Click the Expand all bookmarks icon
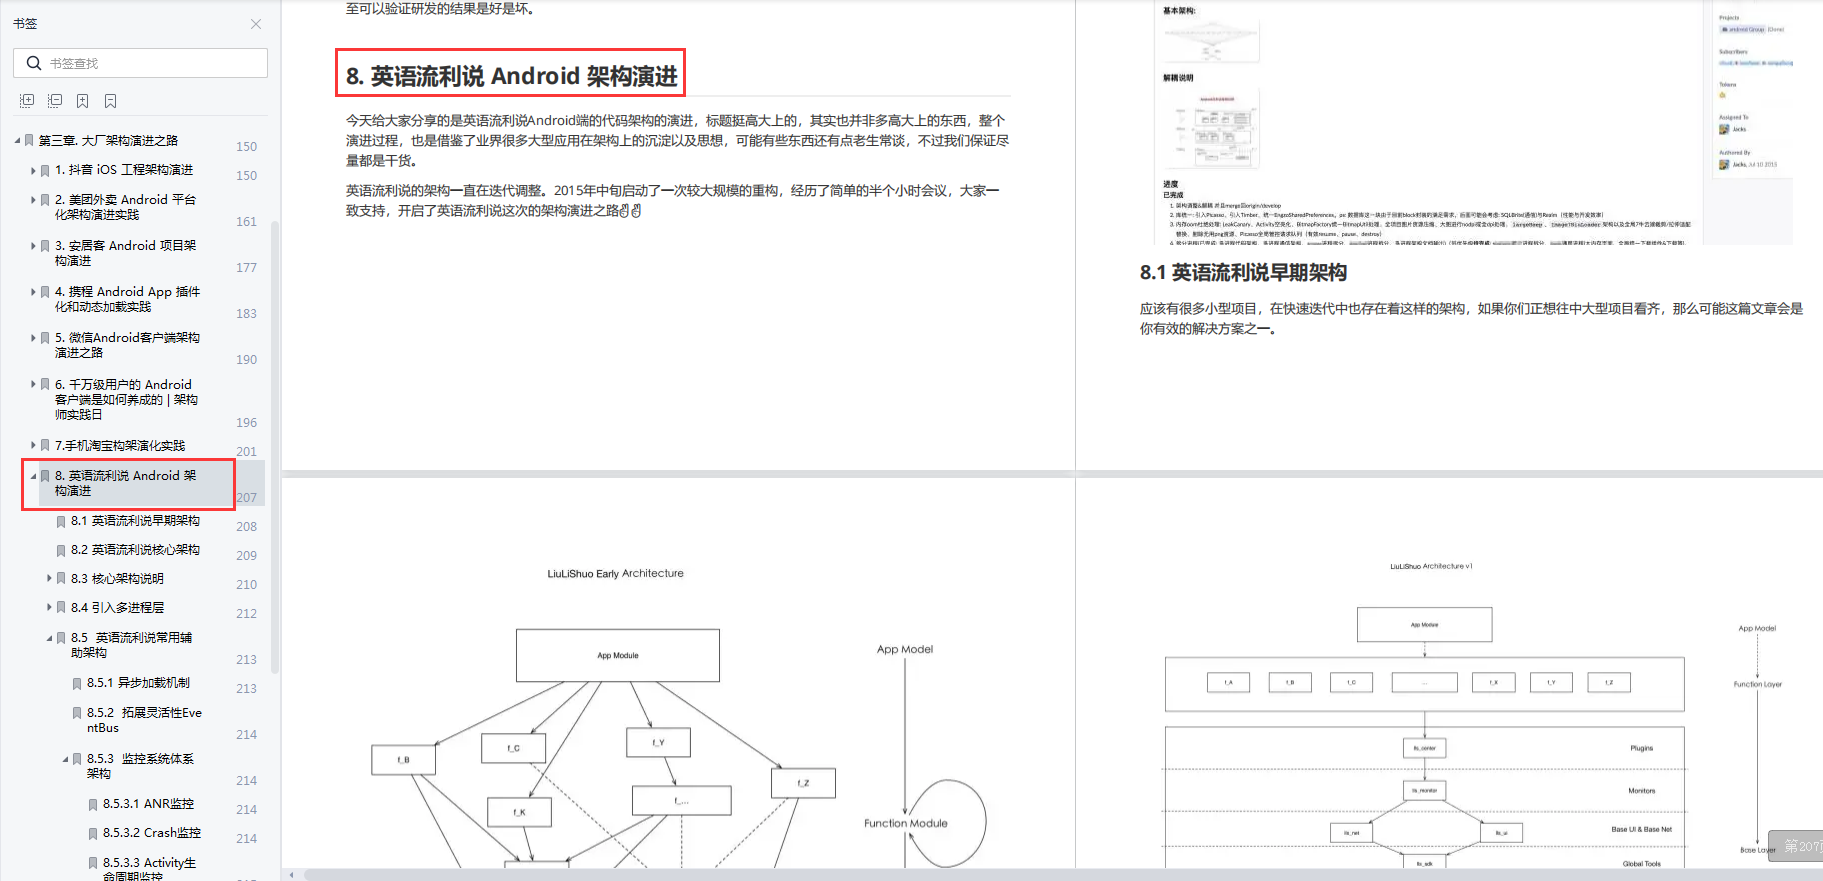Viewport: 1823px width, 881px height. (x=27, y=101)
